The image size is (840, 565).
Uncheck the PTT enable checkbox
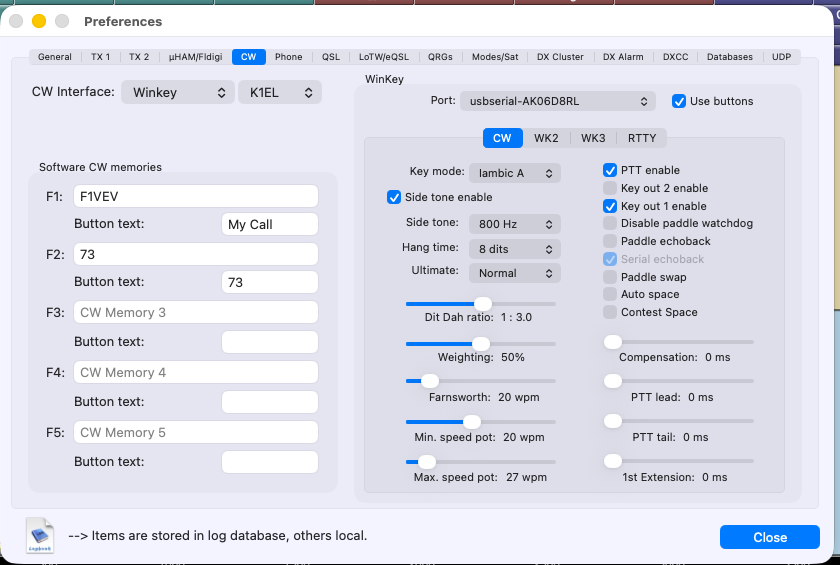[x=610, y=170]
